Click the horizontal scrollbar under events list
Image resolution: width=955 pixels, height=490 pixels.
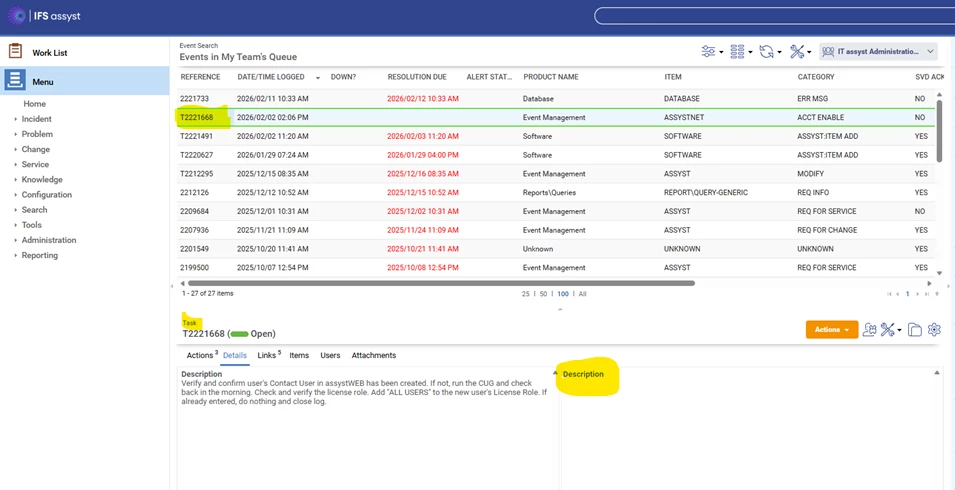[x=437, y=283]
